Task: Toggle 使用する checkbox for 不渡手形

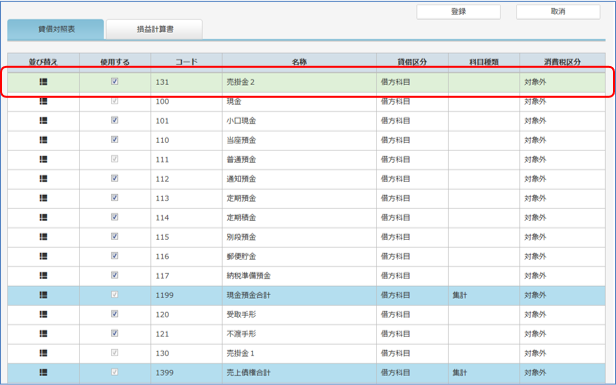Action: click(x=115, y=333)
